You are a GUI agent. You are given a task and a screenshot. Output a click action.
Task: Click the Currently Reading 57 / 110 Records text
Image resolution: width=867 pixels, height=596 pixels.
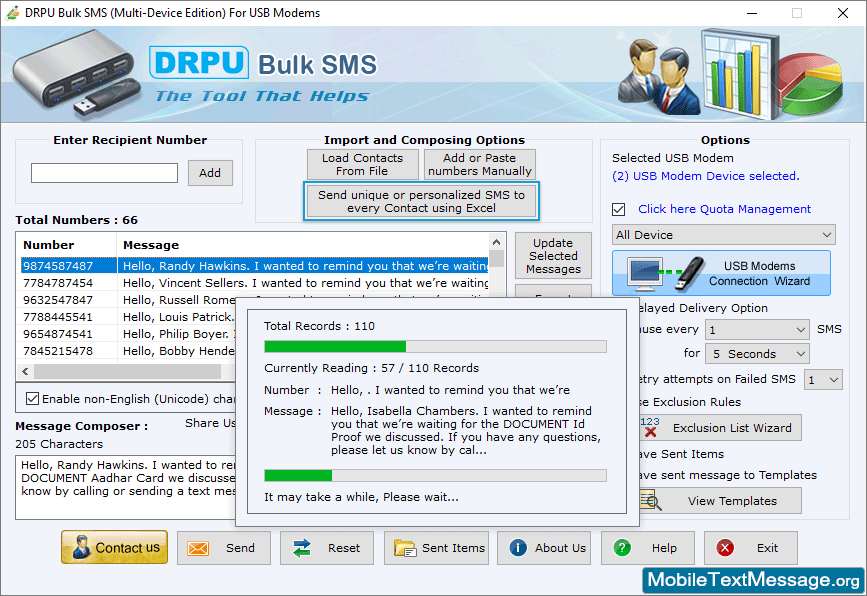[372, 368]
